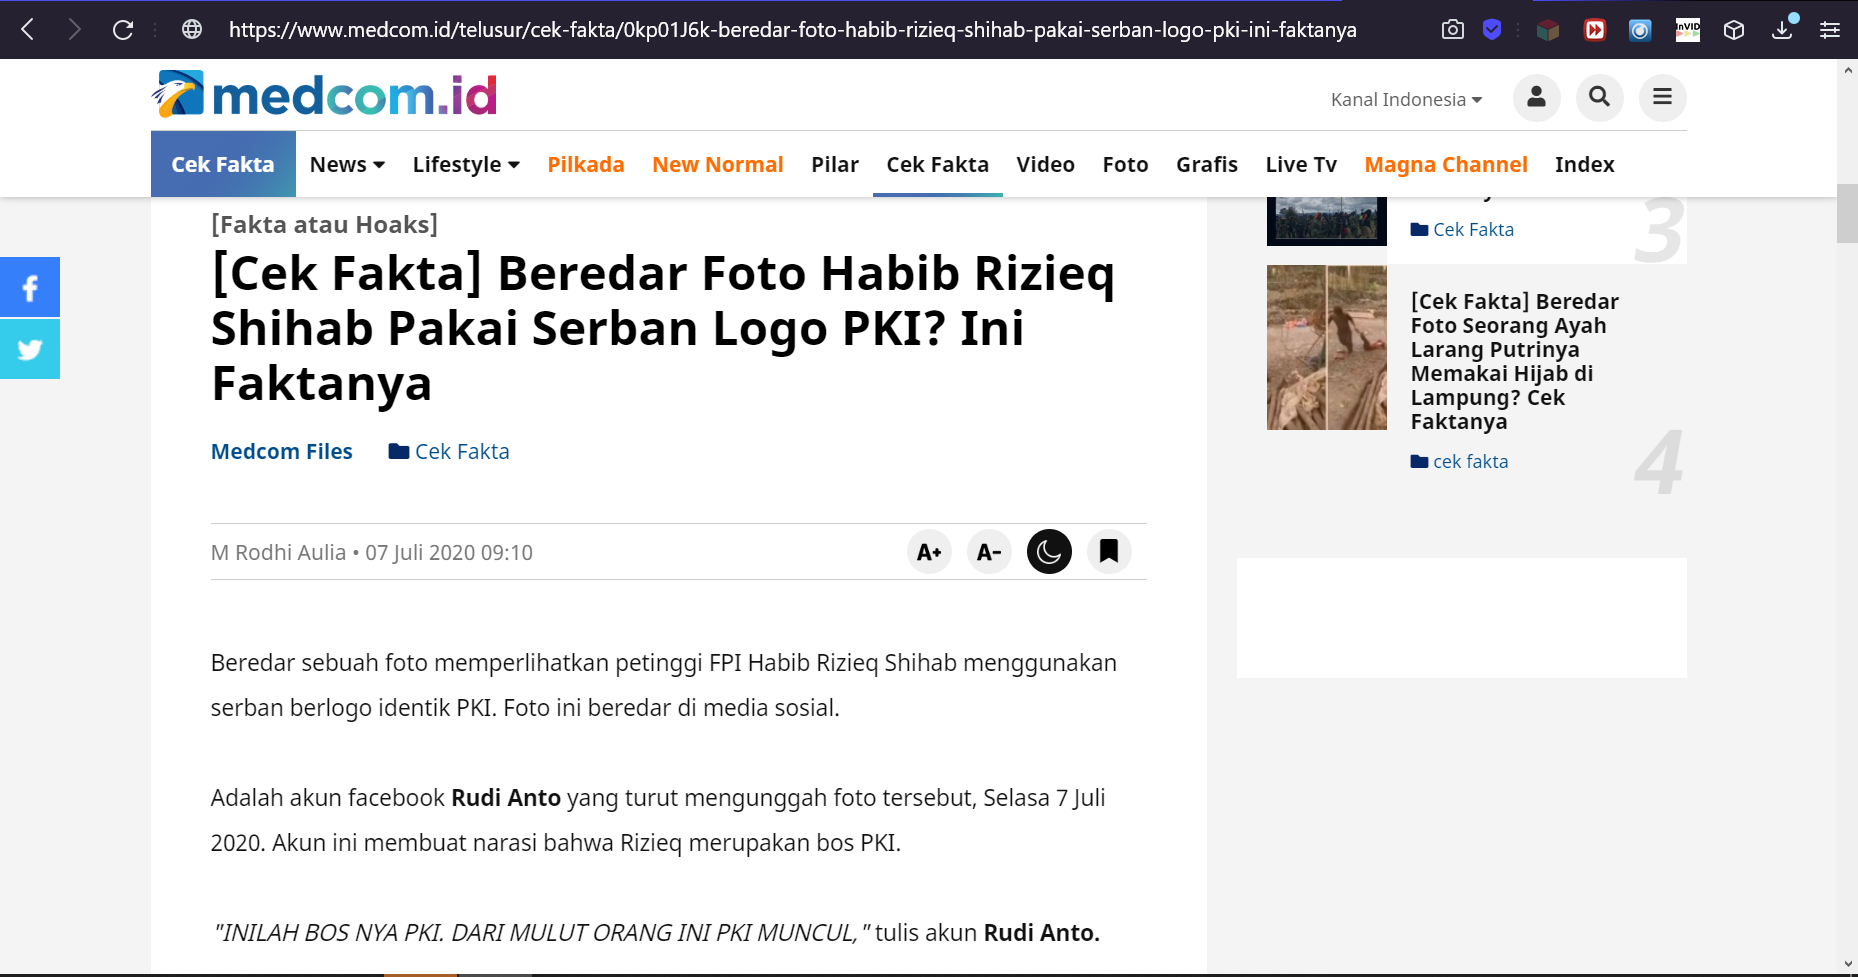The height and width of the screenshot is (977, 1858).
Task: Open site search magnifier icon
Action: (1599, 98)
